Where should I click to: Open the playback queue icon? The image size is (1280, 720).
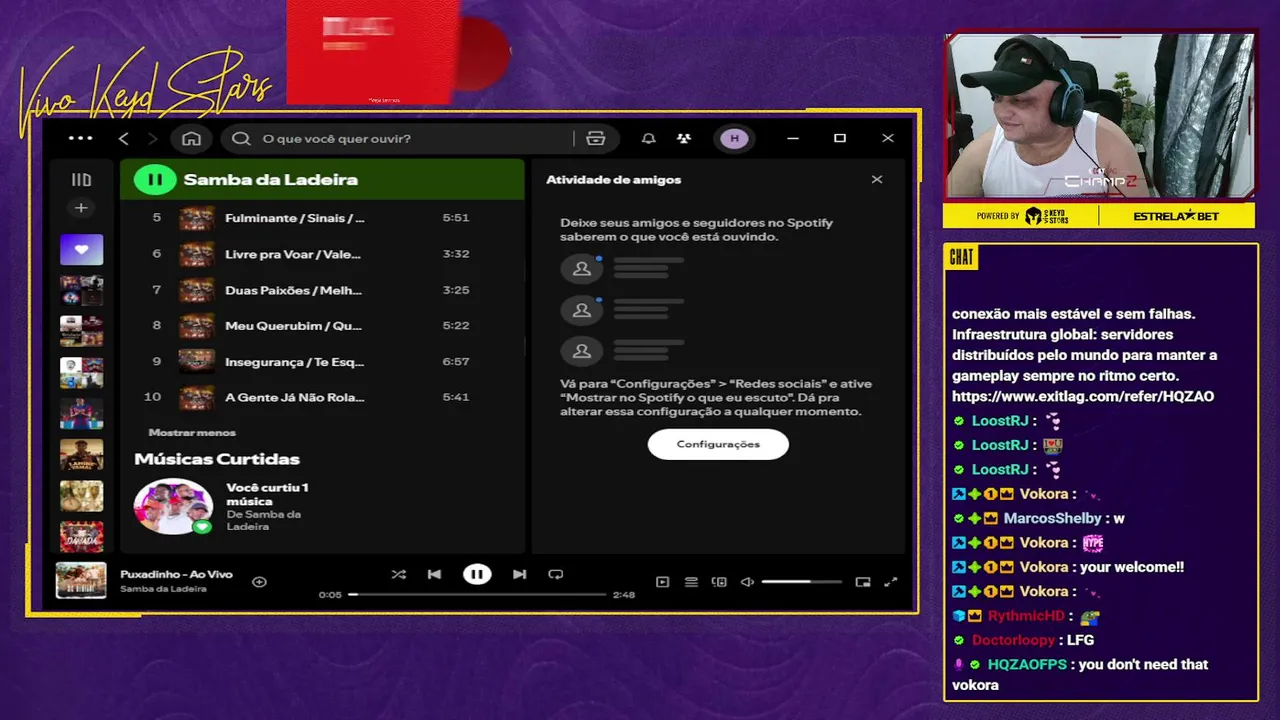690,582
